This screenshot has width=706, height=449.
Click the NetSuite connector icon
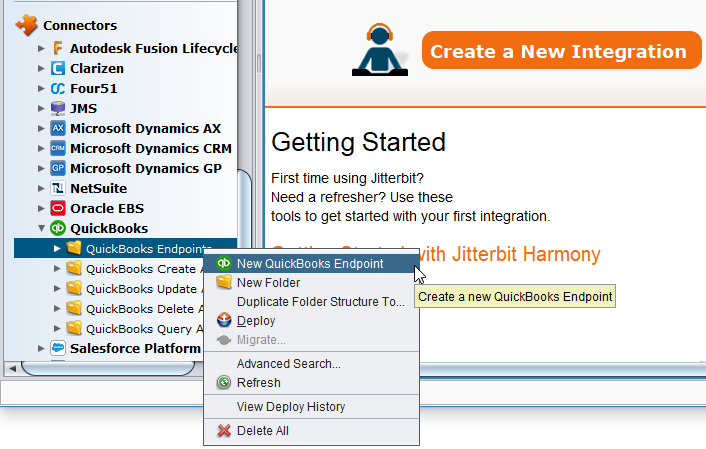click(x=58, y=188)
